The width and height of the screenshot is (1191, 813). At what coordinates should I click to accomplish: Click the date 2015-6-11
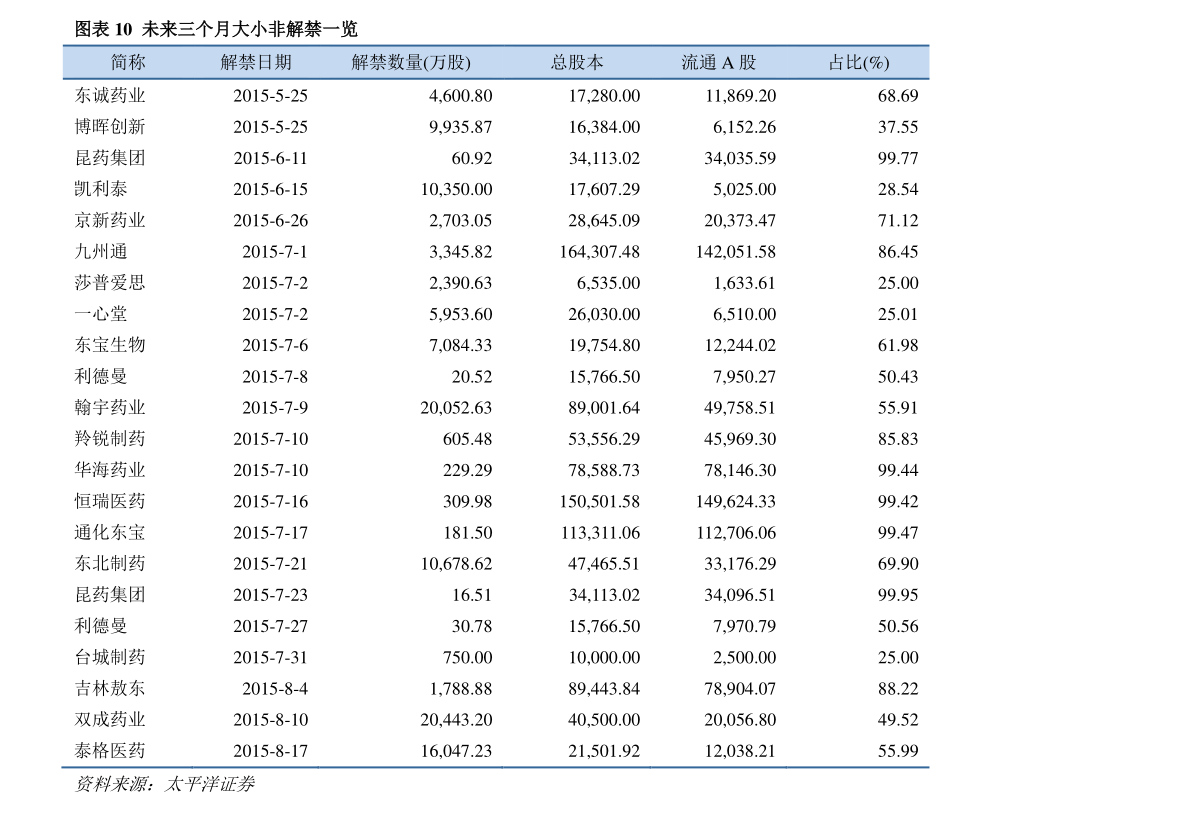click(270, 158)
